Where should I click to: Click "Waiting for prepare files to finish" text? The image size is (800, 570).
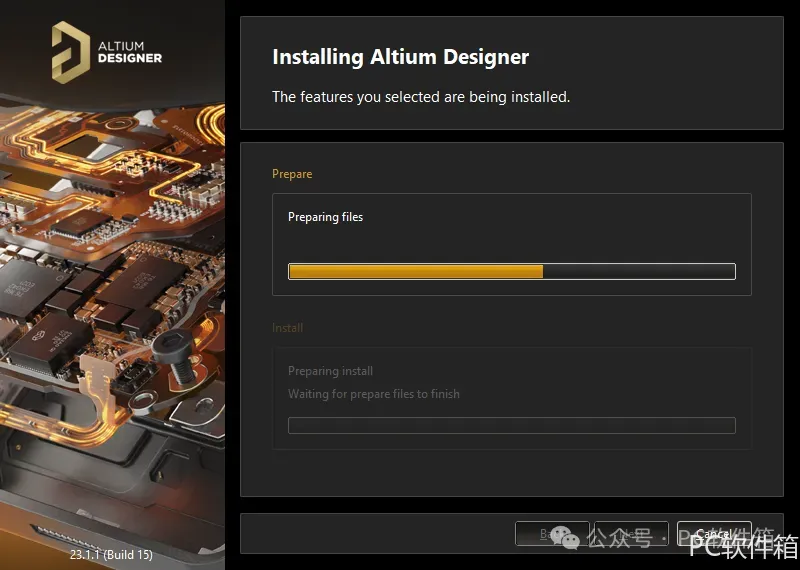click(374, 394)
